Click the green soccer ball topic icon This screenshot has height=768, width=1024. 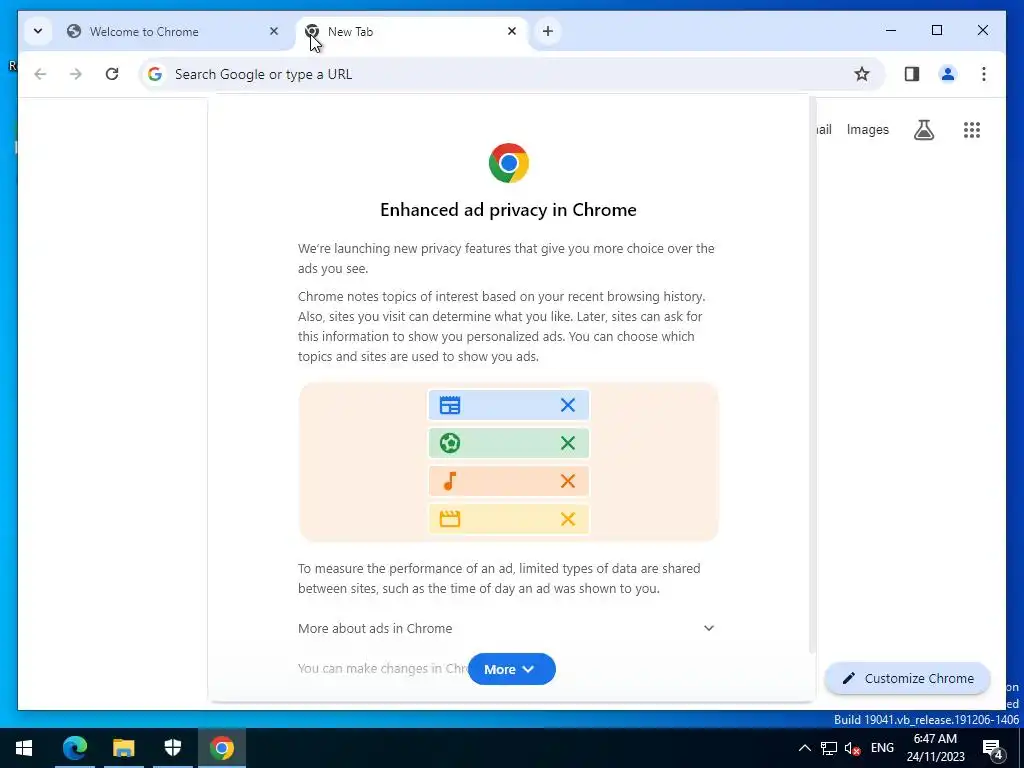pyautogui.click(x=450, y=443)
